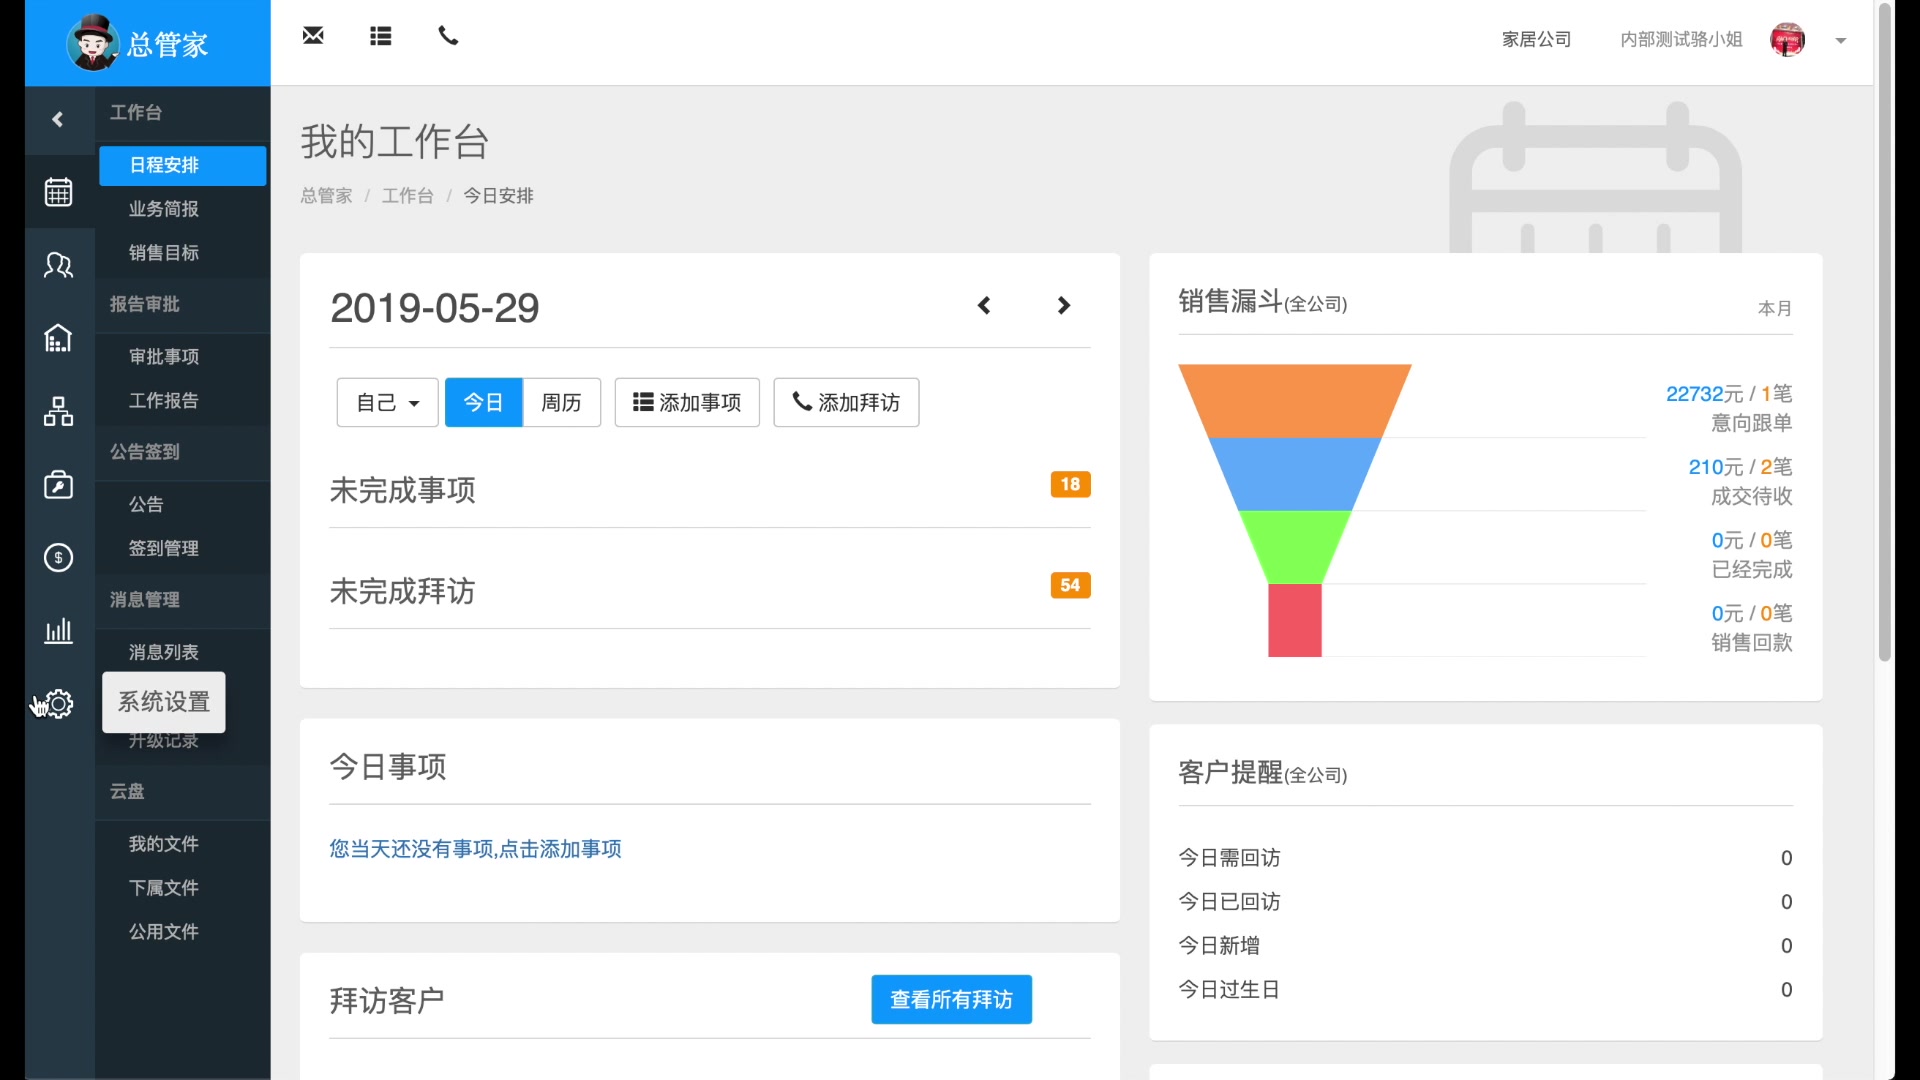The height and width of the screenshot is (1080, 1920).
Task: Open the calendar icon in left sidebar
Action: 58,191
